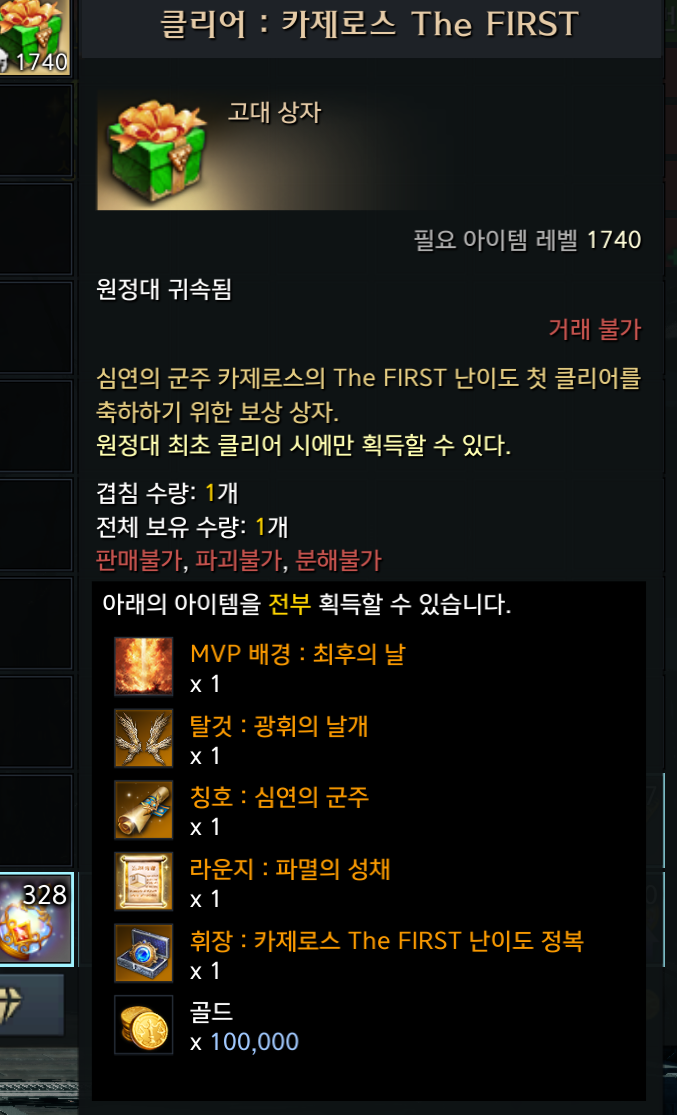Image resolution: width=677 pixels, height=1115 pixels.
Task: Click the diamond icon button at bottom left
Action: pos(31,1005)
